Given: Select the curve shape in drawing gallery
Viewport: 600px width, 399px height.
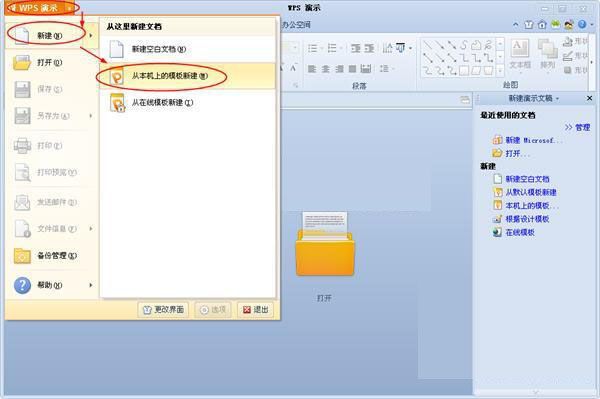Looking at the screenshot, I should (464, 45).
